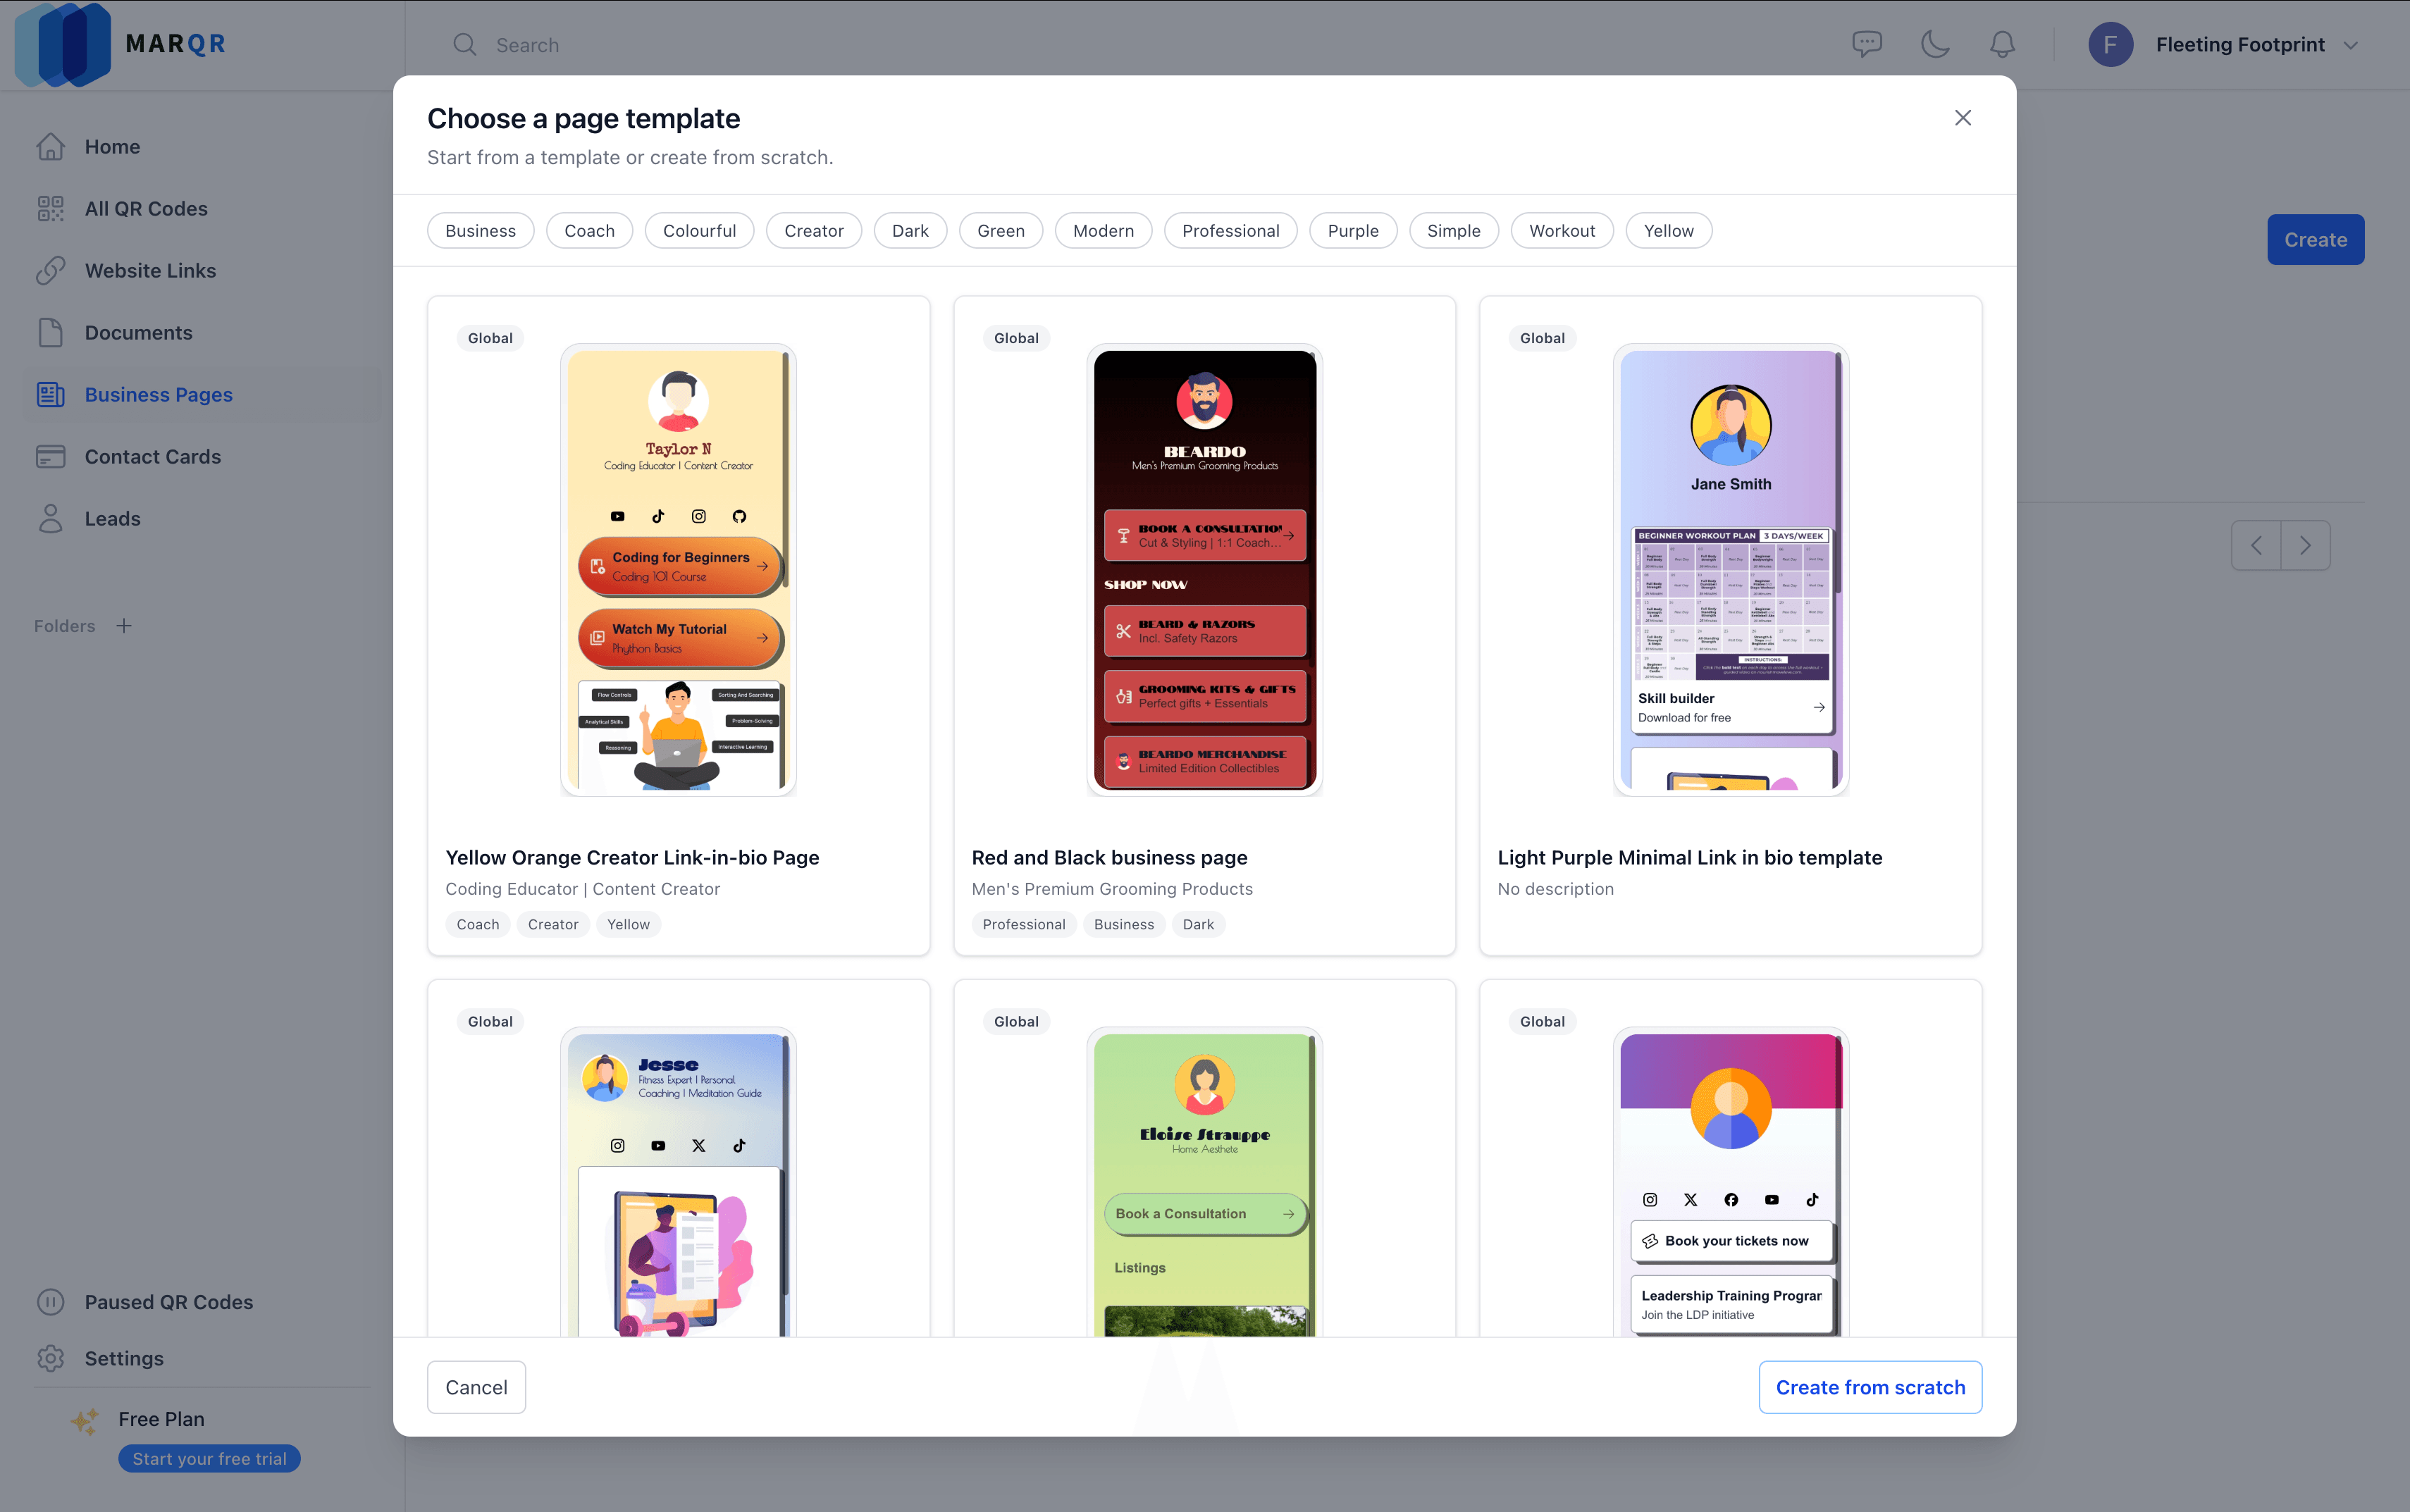Open Contact Cards from the sidebar
The image size is (2410, 1512).
click(153, 456)
